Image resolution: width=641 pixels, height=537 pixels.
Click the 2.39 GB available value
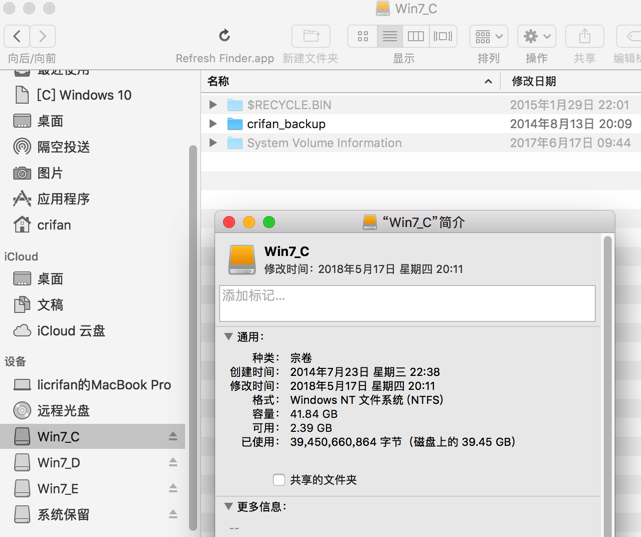click(311, 428)
